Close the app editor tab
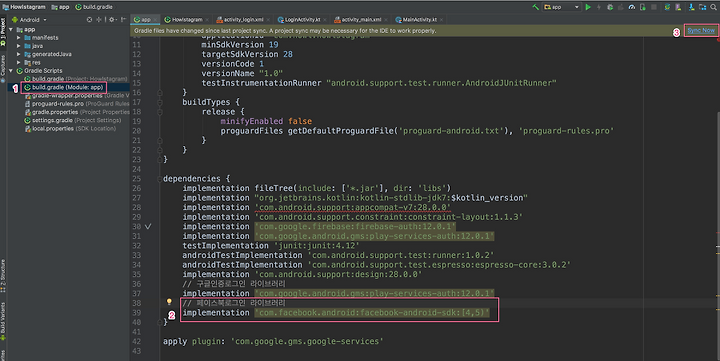This screenshot has width=720, height=361. tap(156, 20)
